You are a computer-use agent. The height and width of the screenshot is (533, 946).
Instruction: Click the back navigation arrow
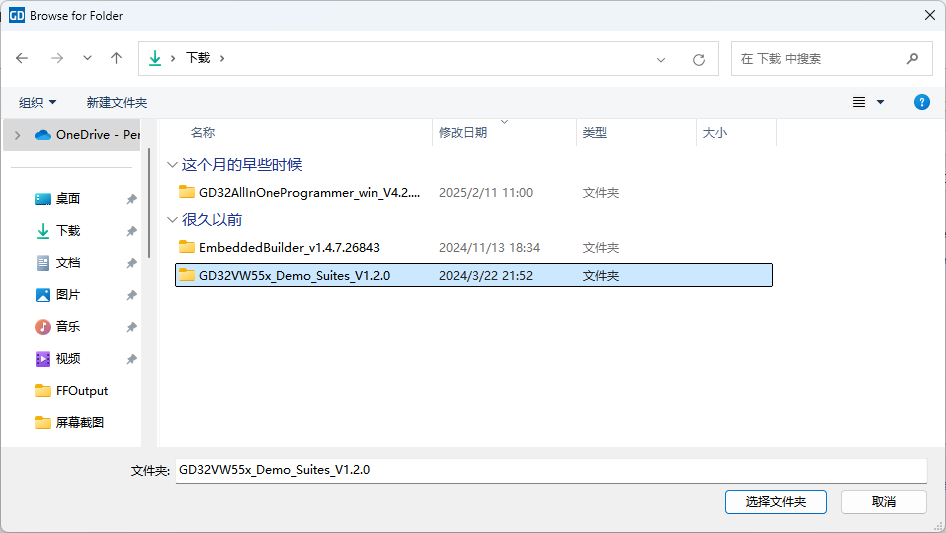pos(22,59)
